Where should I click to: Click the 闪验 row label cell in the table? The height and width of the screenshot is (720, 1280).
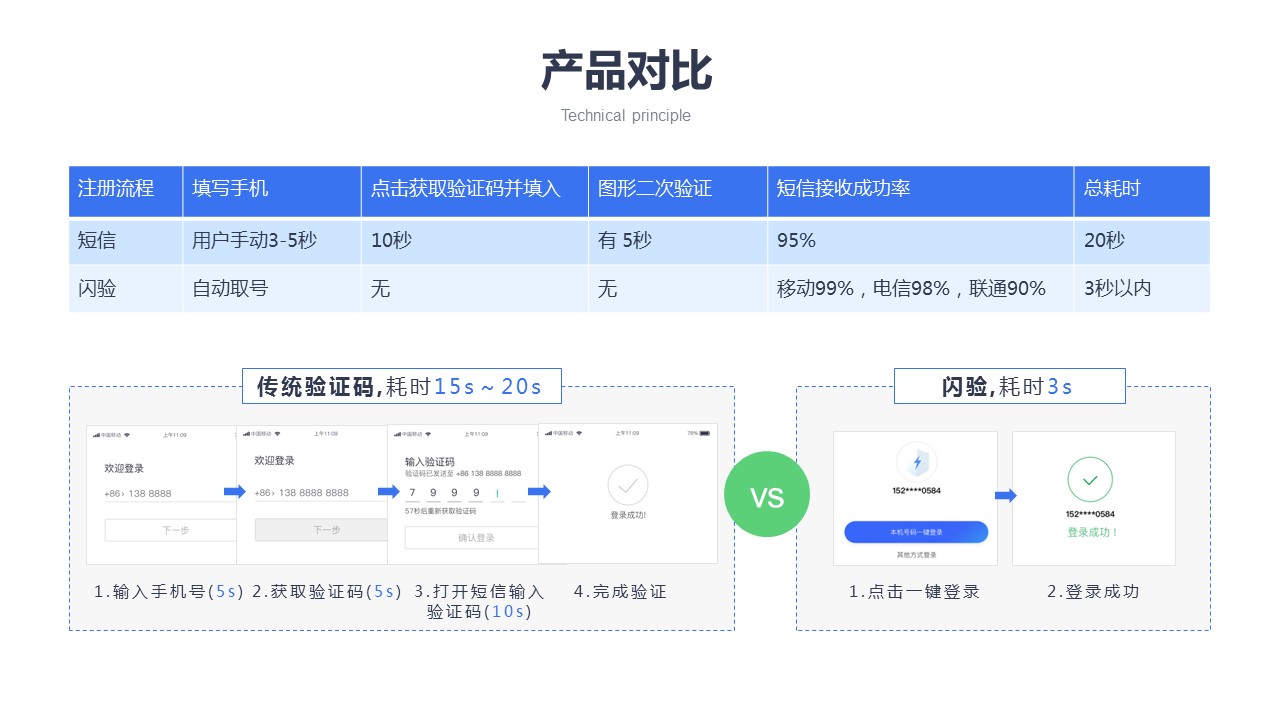pyautogui.click(x=126, y=288)
